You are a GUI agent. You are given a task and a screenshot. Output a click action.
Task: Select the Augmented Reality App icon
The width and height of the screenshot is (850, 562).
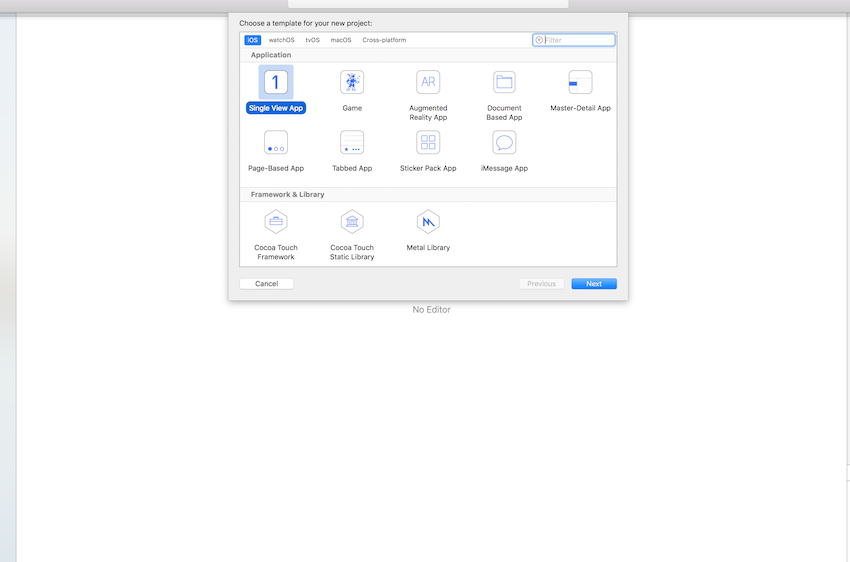click(x=428, y=82)
